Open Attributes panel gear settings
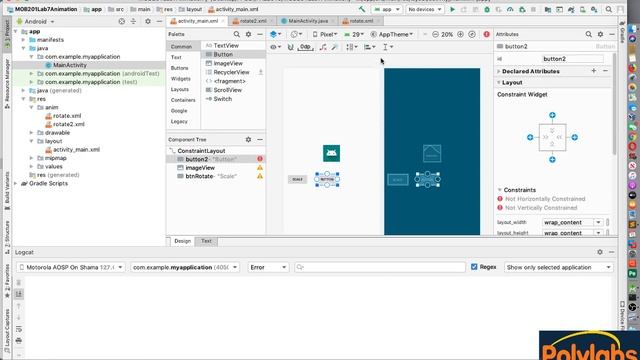 [600, 34]
